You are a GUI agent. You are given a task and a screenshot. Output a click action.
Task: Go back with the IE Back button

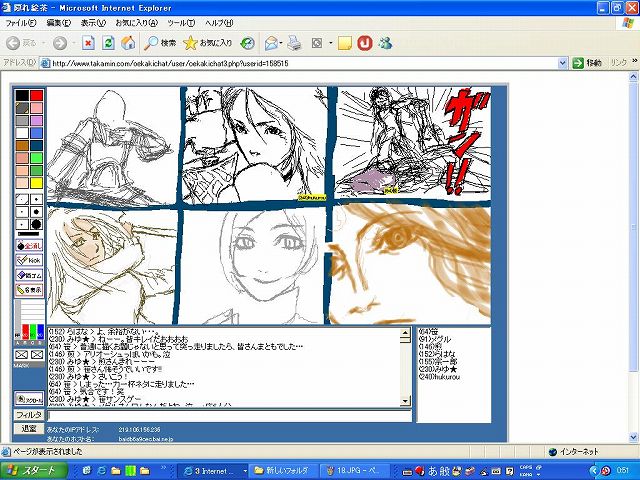pos(22,43)
